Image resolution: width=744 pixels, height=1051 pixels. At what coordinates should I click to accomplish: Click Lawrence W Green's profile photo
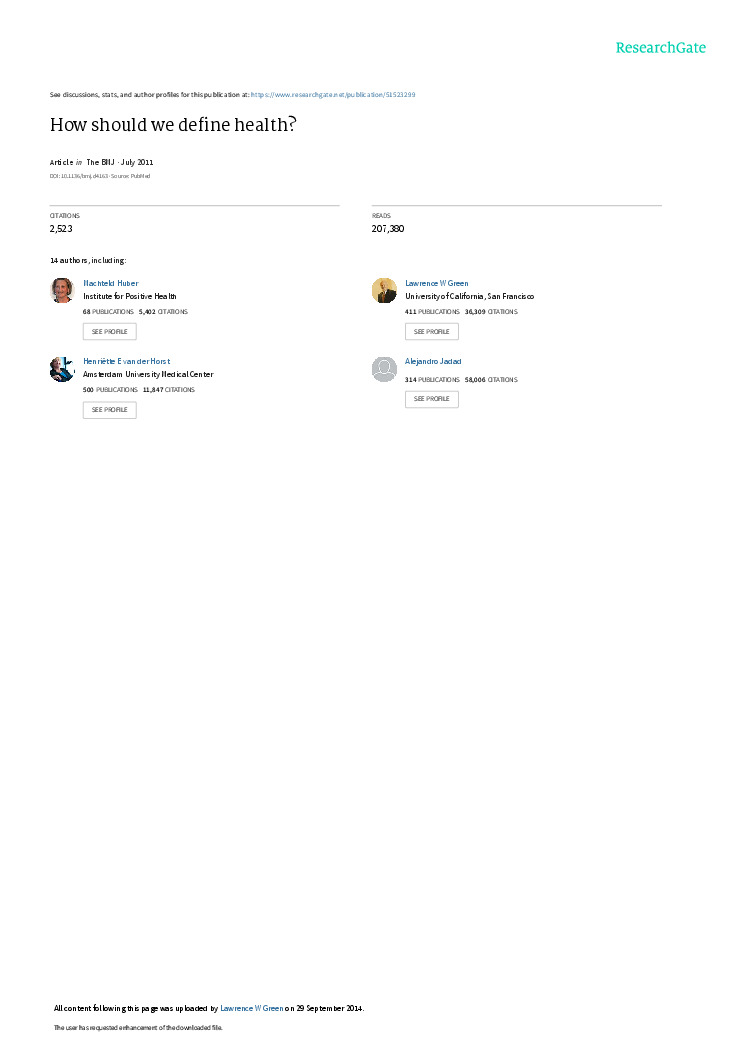click(384, 290)
